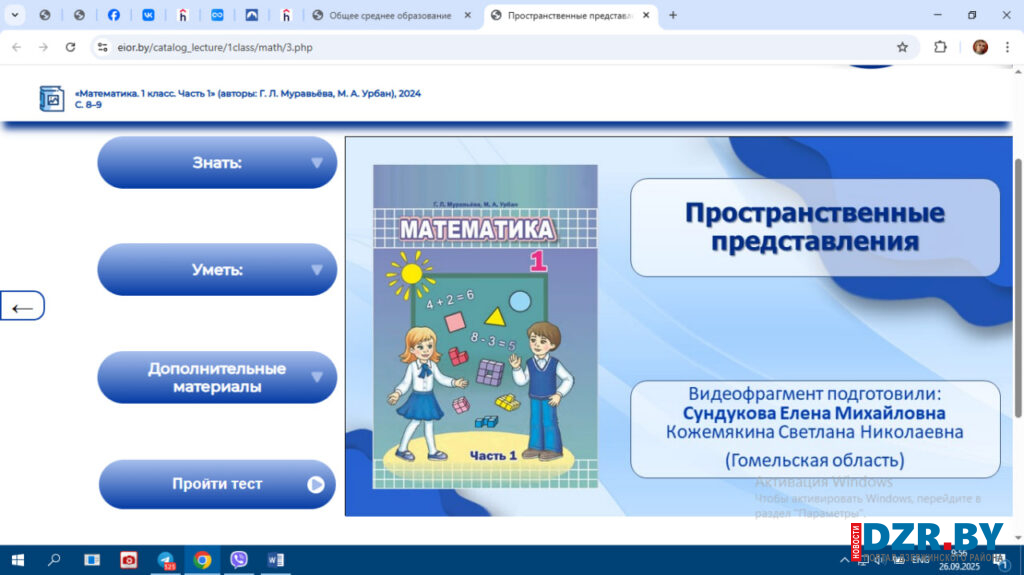The height and width of the screenshot is (575, 1024).
Task: Open Viber from the taskbar
Action: tap(239, 560)
